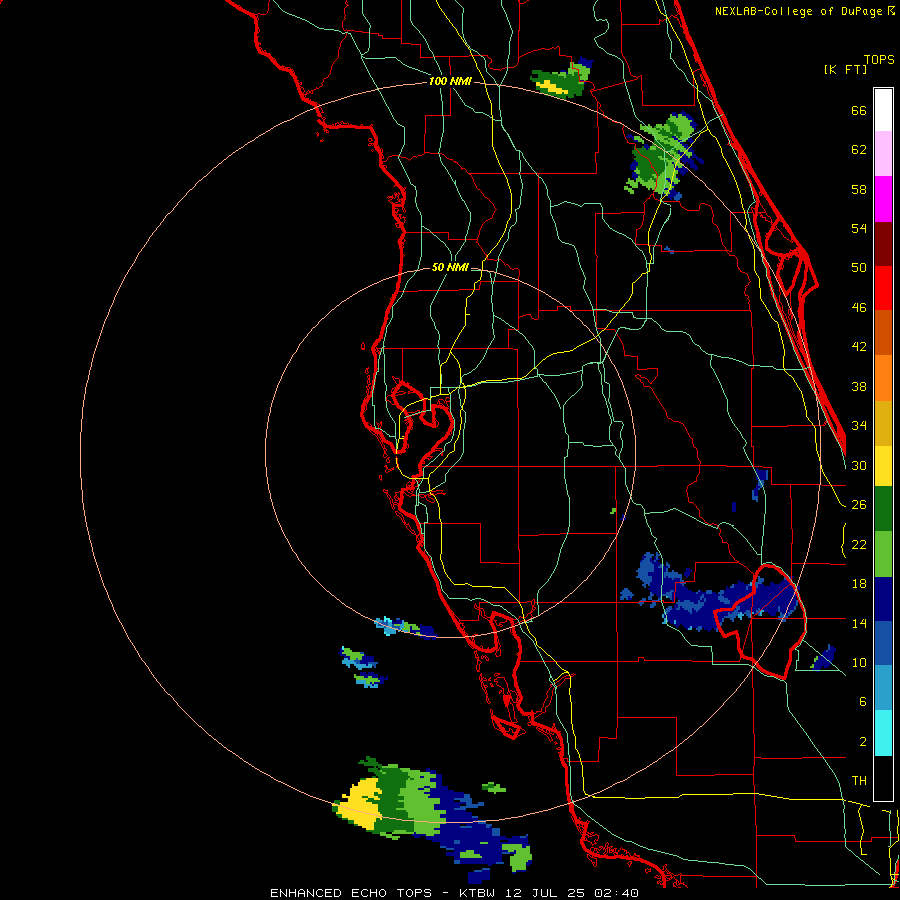The width and height of the screenshot is (900, 900).
Task: Pick the gold legend swatch
Action: 883,423
